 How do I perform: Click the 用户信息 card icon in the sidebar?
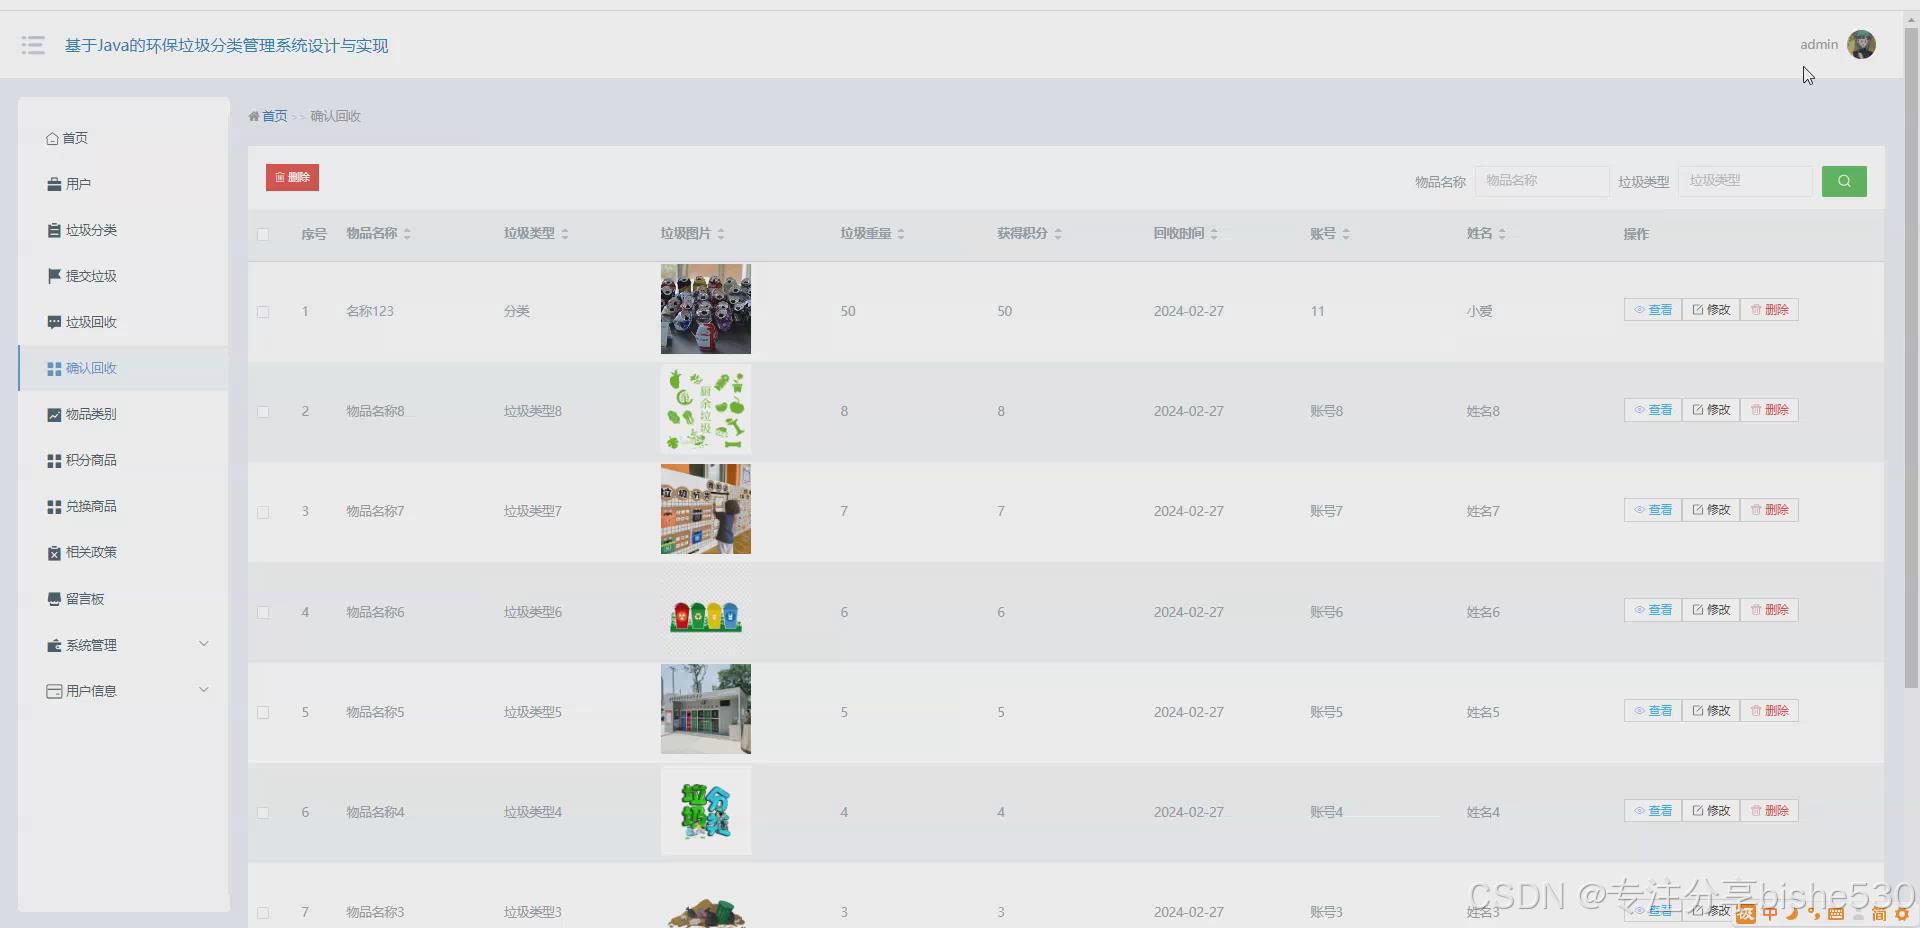[x=54, y=691]
